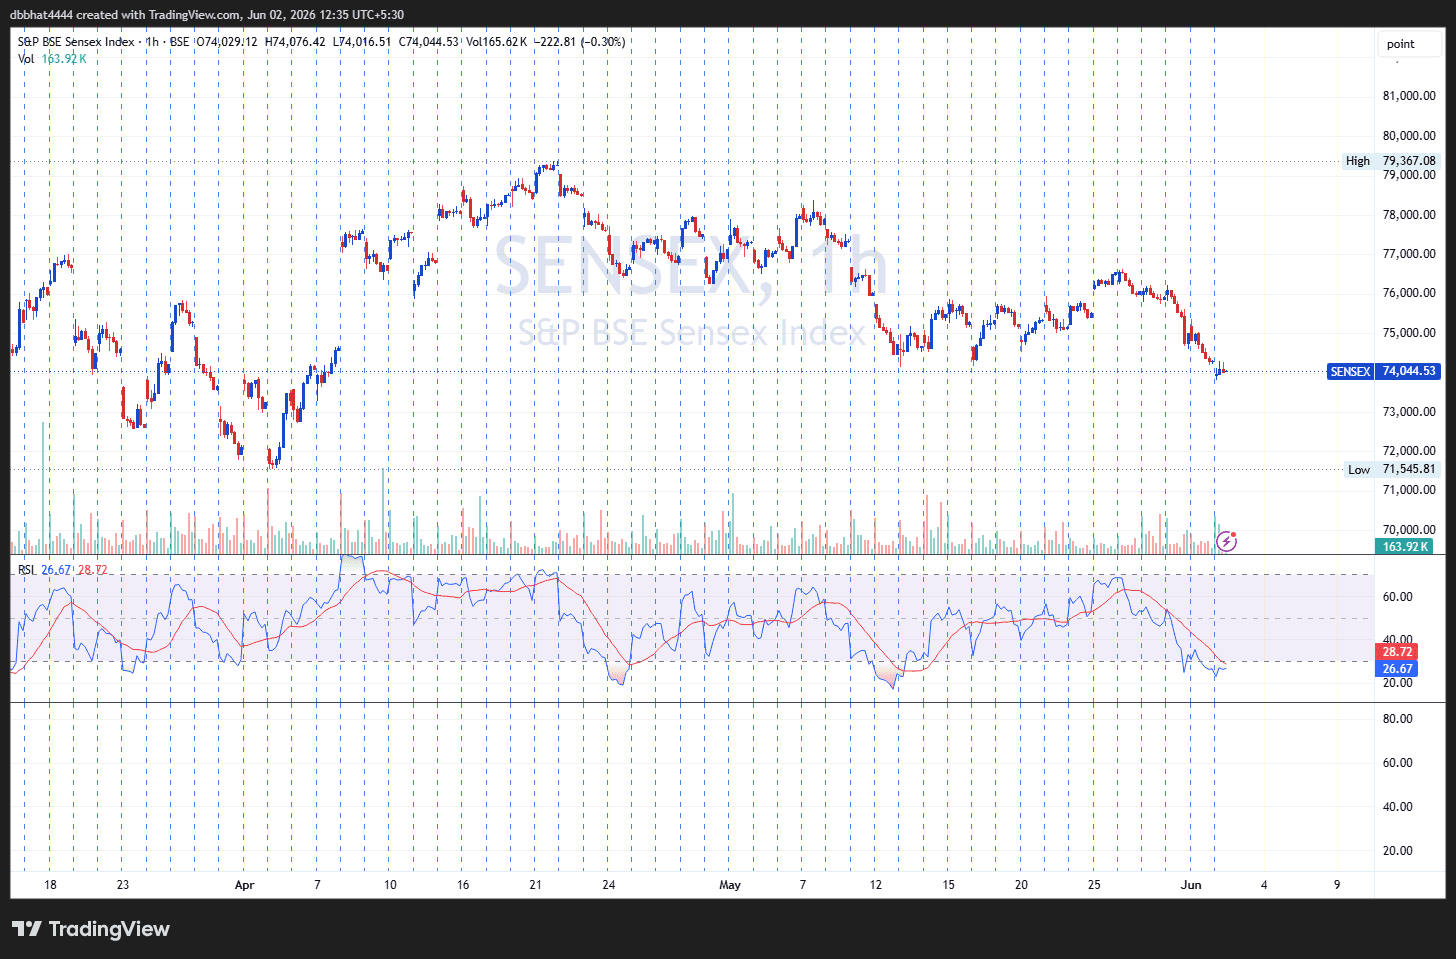Click the date label 21 on the time axis
Image resolution: width=1456 pixels, height=959 pixels.
click(536, 885)
